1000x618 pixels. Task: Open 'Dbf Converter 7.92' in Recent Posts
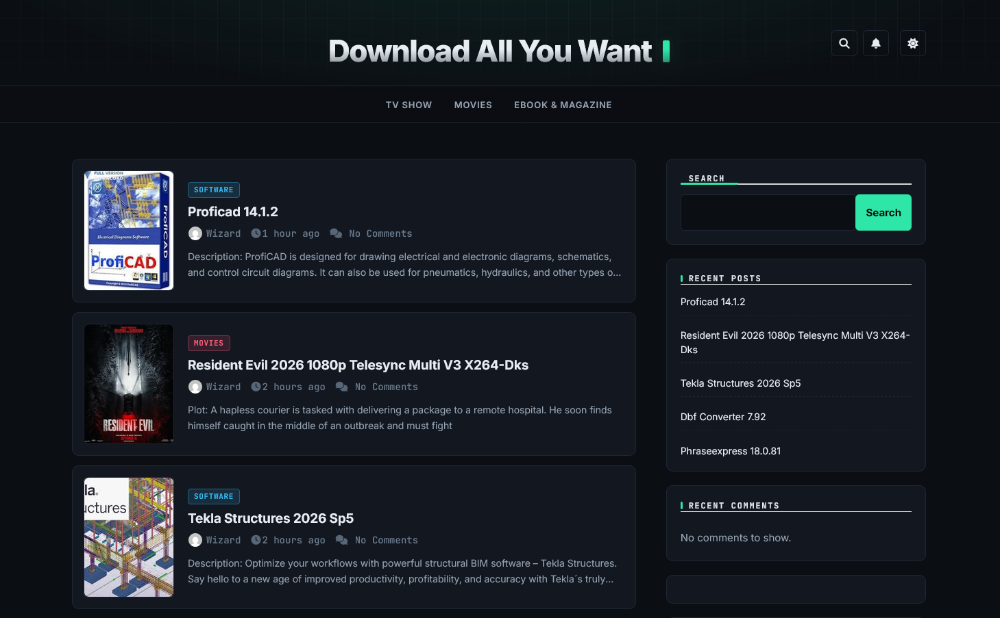(723, 416)
